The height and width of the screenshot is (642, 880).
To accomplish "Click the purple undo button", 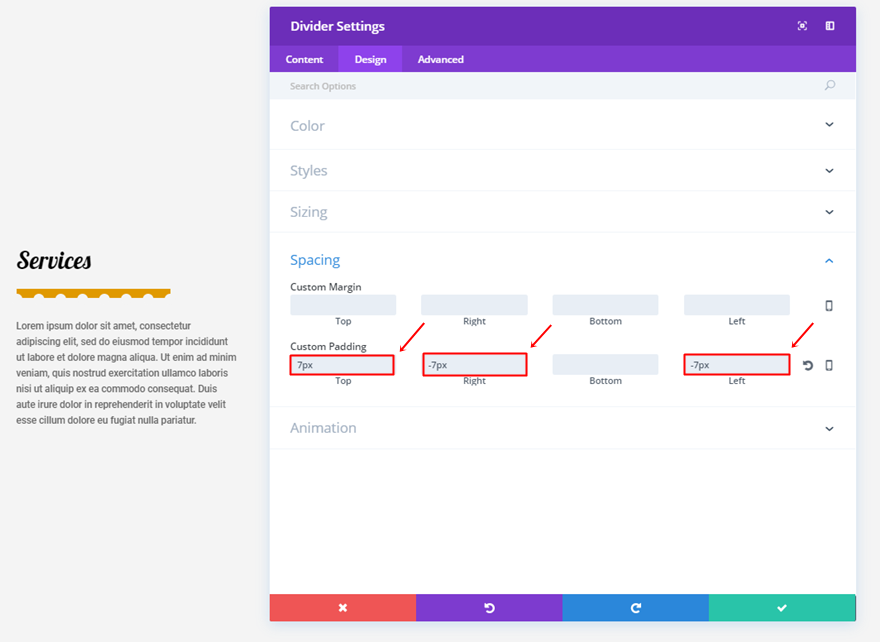I will coord(489,608).
